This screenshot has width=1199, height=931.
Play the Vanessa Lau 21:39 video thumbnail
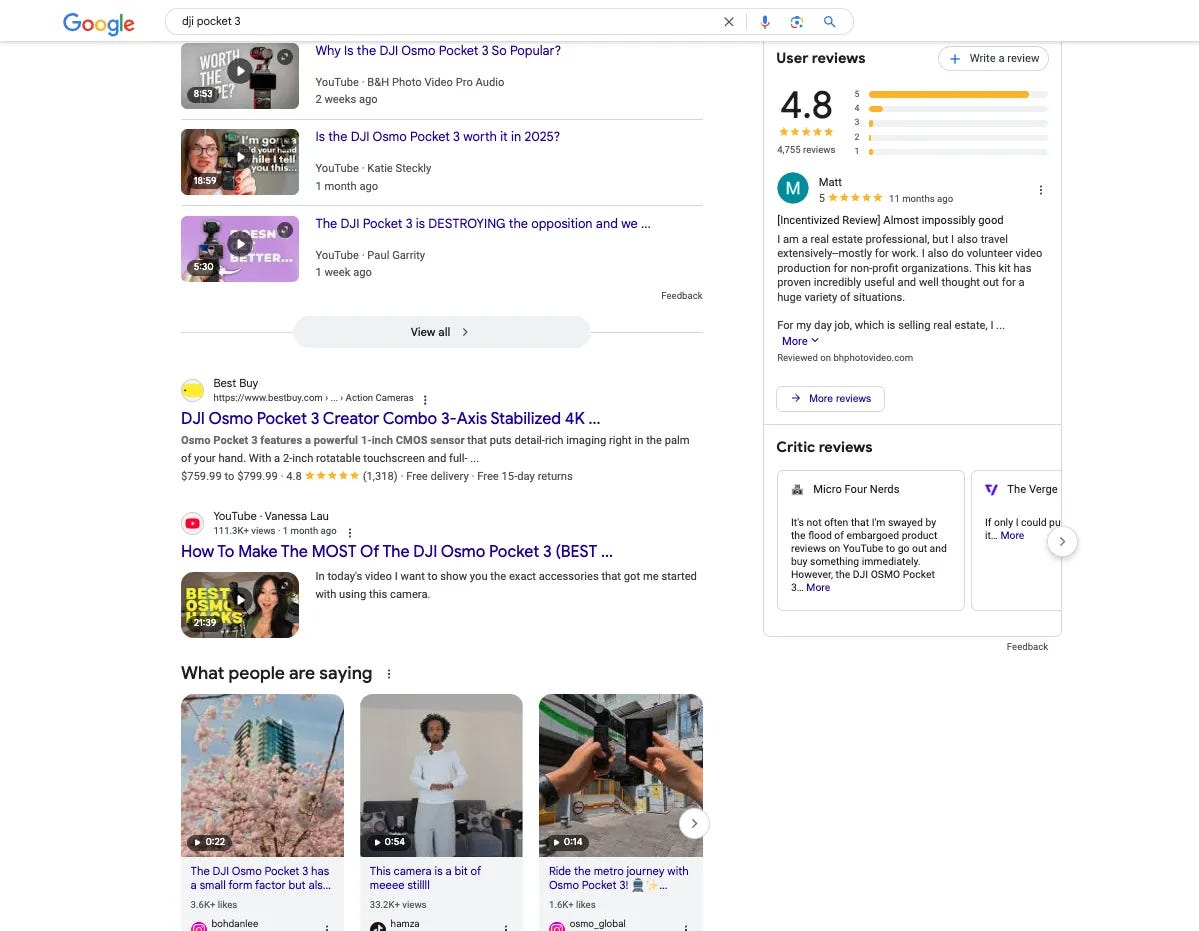(x=239, y=605)
